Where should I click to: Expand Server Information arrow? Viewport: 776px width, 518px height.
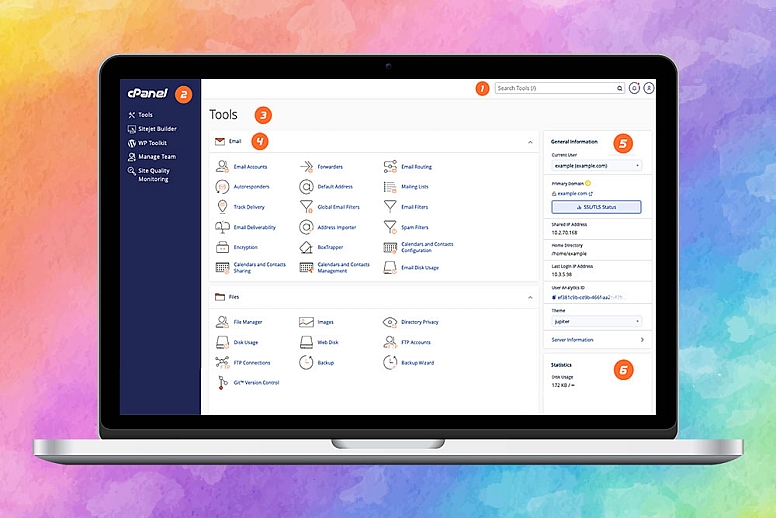point(642,340)
